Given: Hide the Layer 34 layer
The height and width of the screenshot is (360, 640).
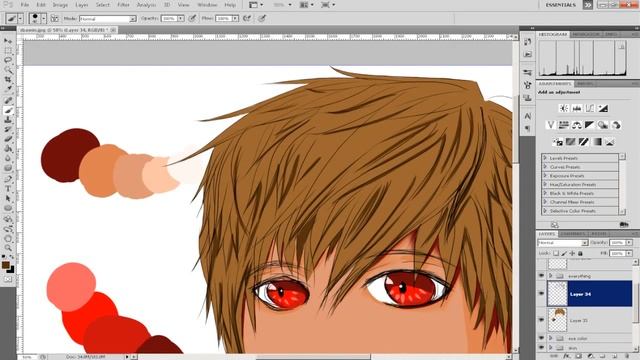Looking at the screenshot, I should point(541,293).
